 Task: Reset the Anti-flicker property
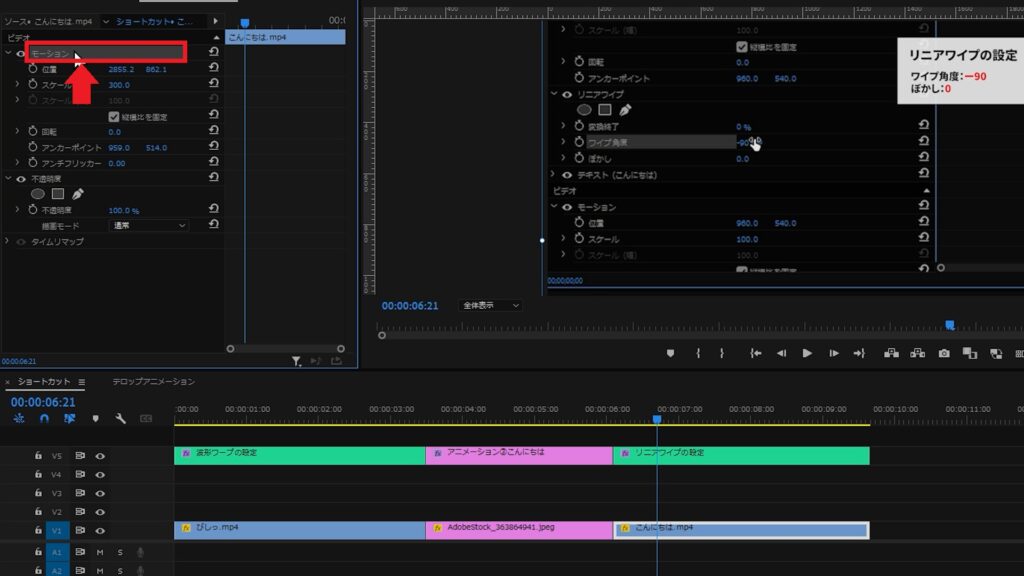coord(214,162)
